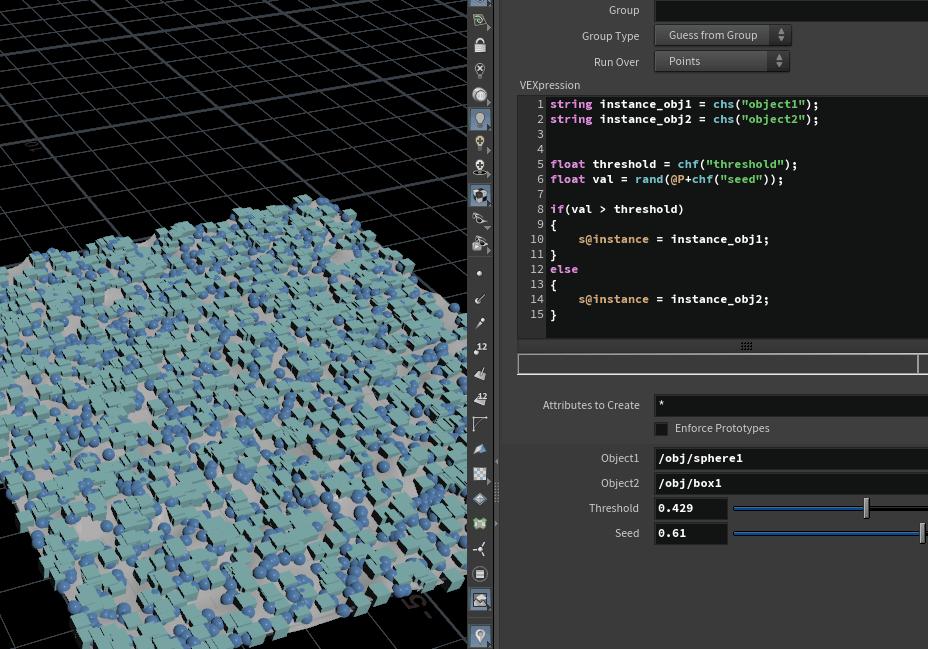The image size is (928, 649).
Task: Click the VEXpression editor resize grip
Action: point(746,346)
